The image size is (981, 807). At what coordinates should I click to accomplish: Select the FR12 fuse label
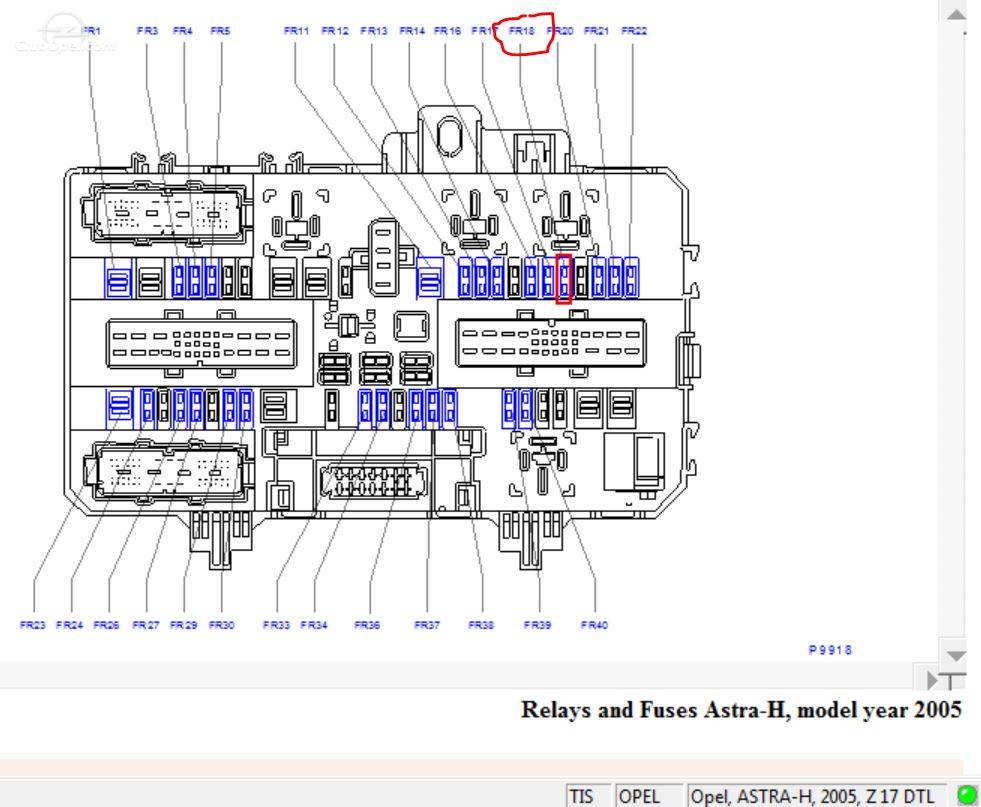335,30
